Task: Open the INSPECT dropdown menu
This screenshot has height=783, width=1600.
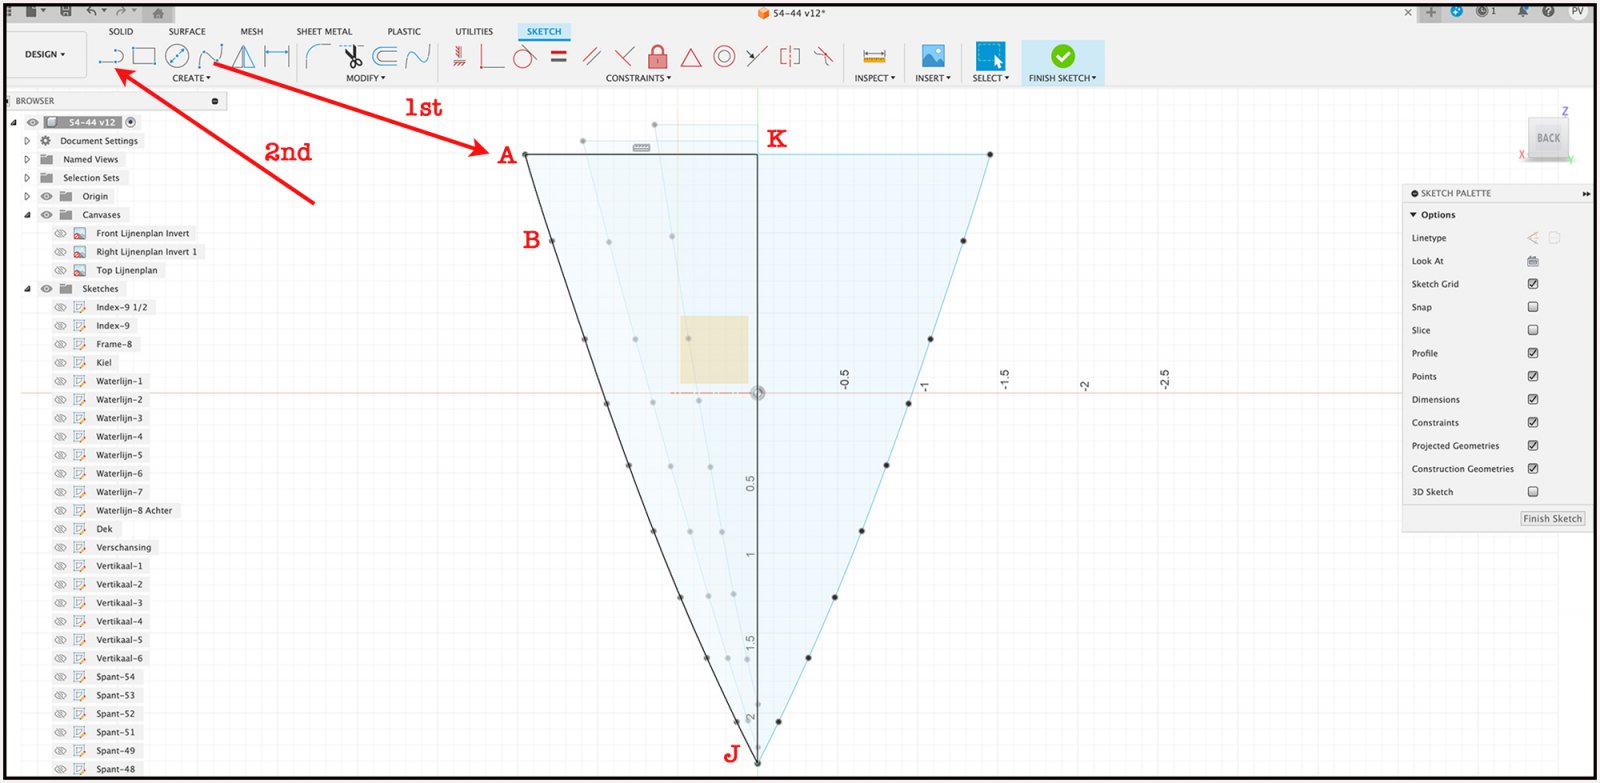Action: (x=874, y=78)
